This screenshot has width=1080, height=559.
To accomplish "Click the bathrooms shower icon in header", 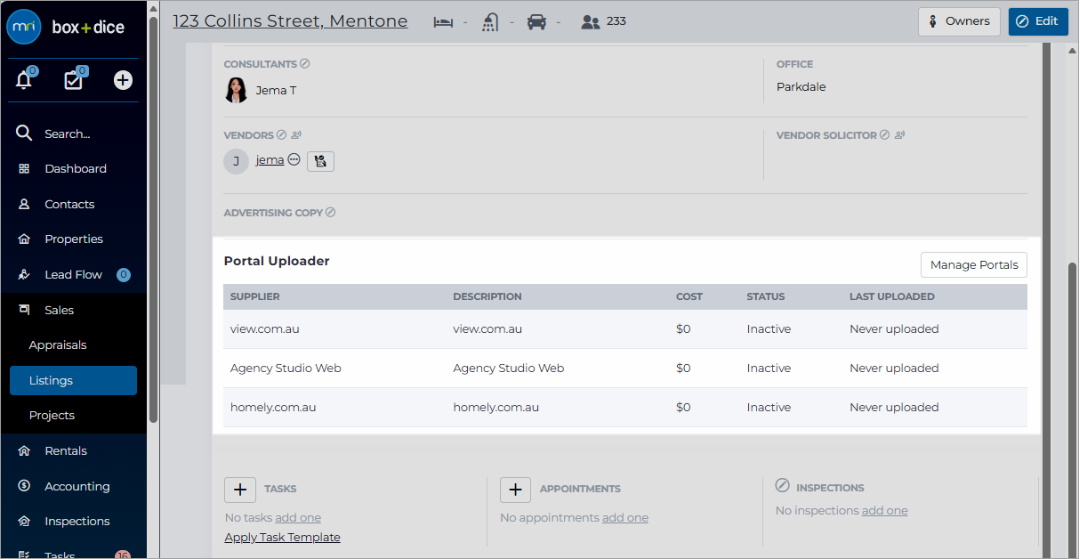I will point(490,22).
